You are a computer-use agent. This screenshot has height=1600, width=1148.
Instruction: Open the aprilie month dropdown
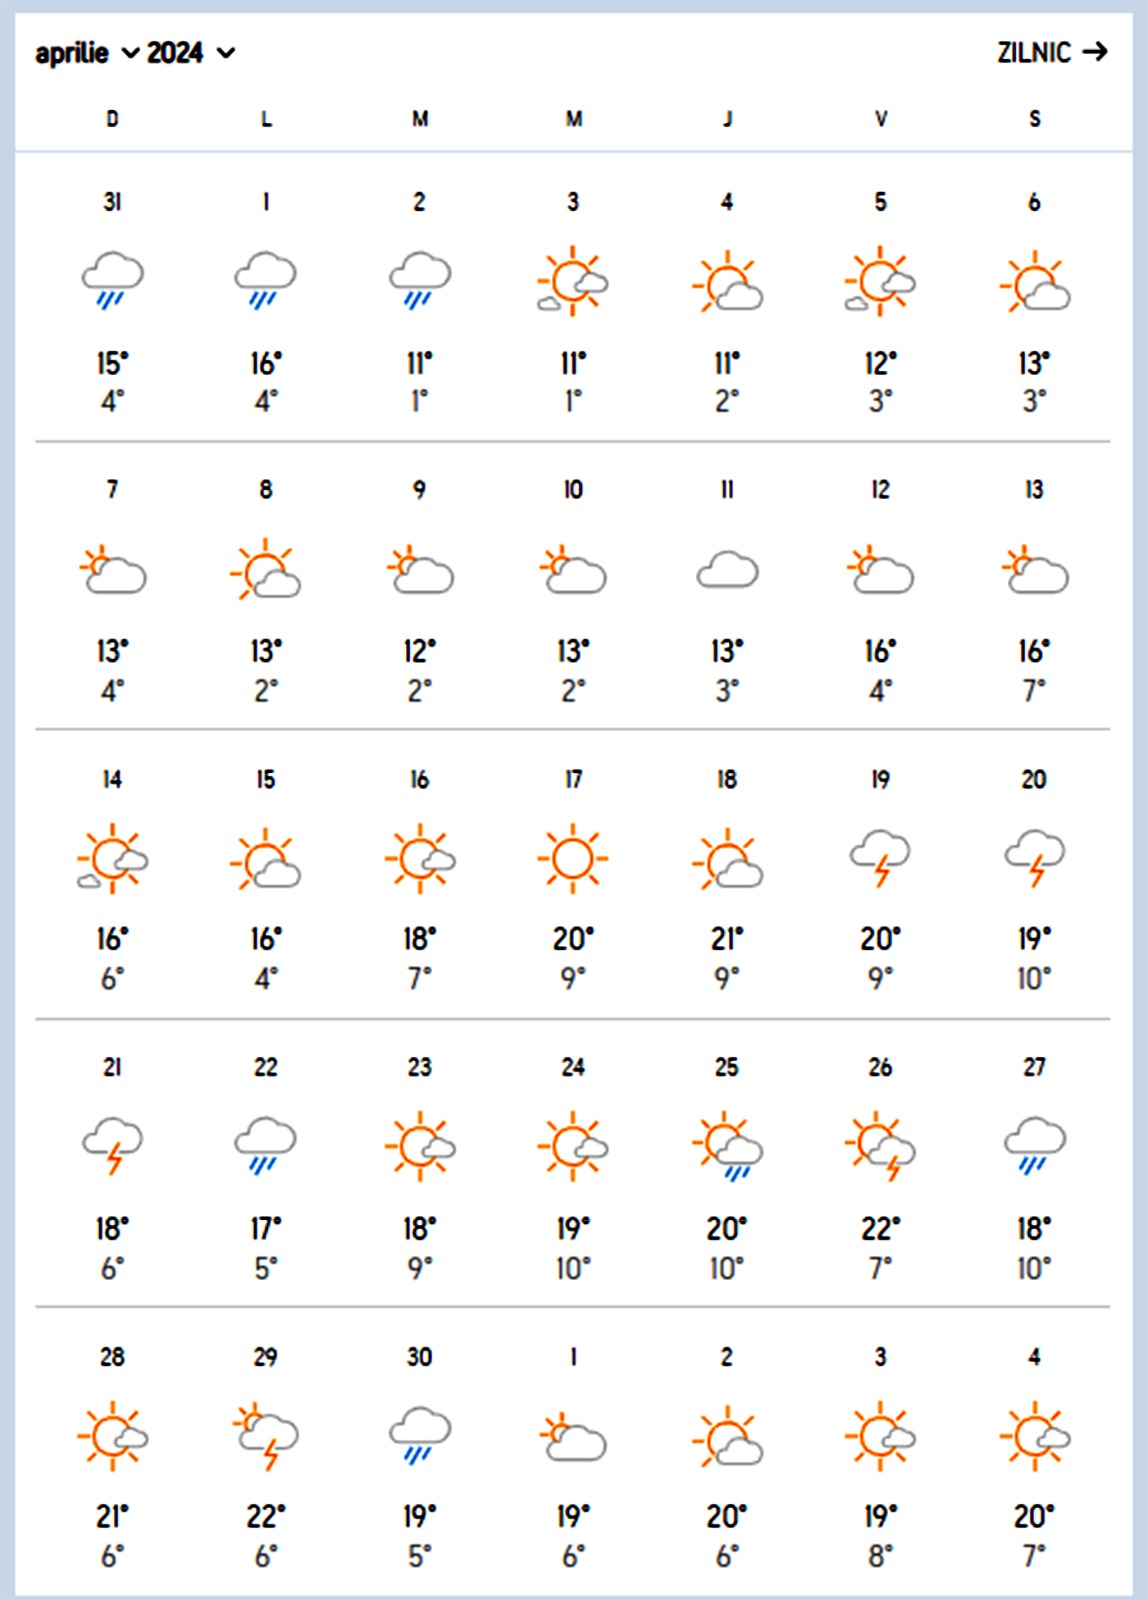tap(86, 53)
